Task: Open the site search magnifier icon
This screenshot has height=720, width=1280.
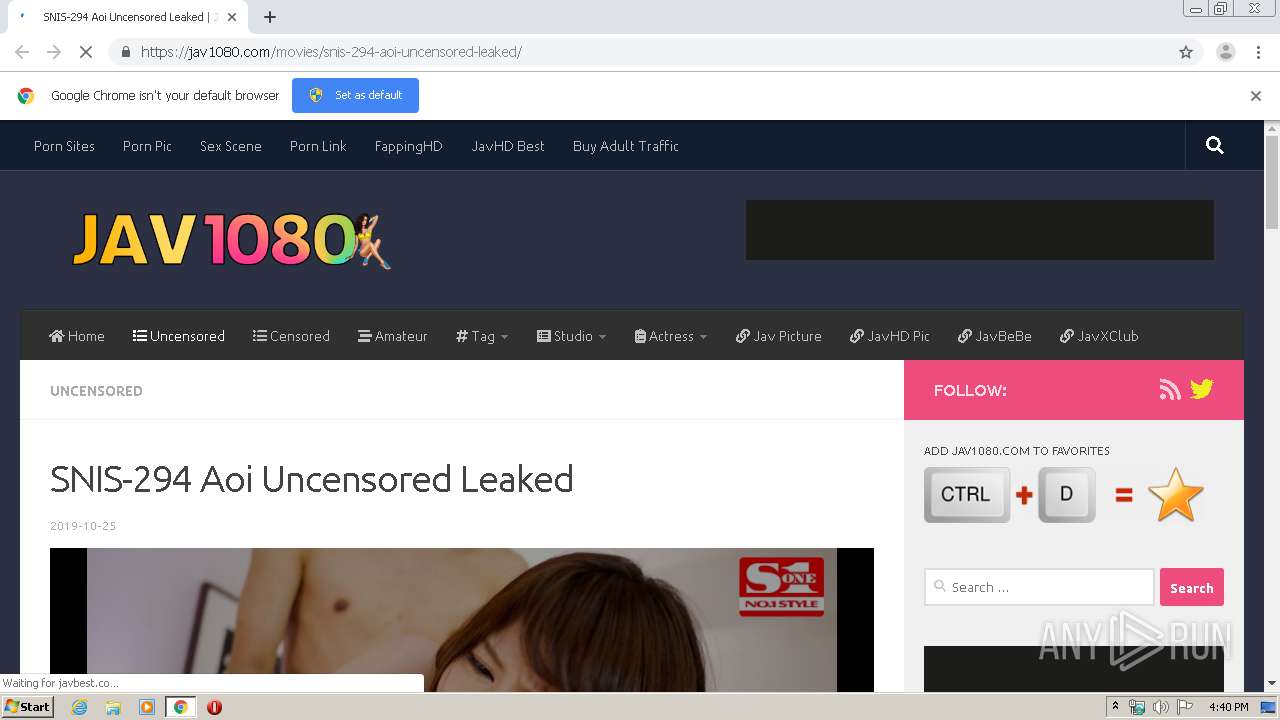Action: [x=1215, y=146]
